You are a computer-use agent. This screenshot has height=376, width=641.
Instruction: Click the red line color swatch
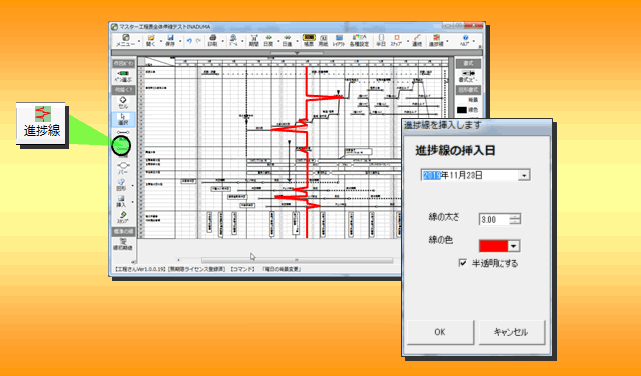(494, 246)
